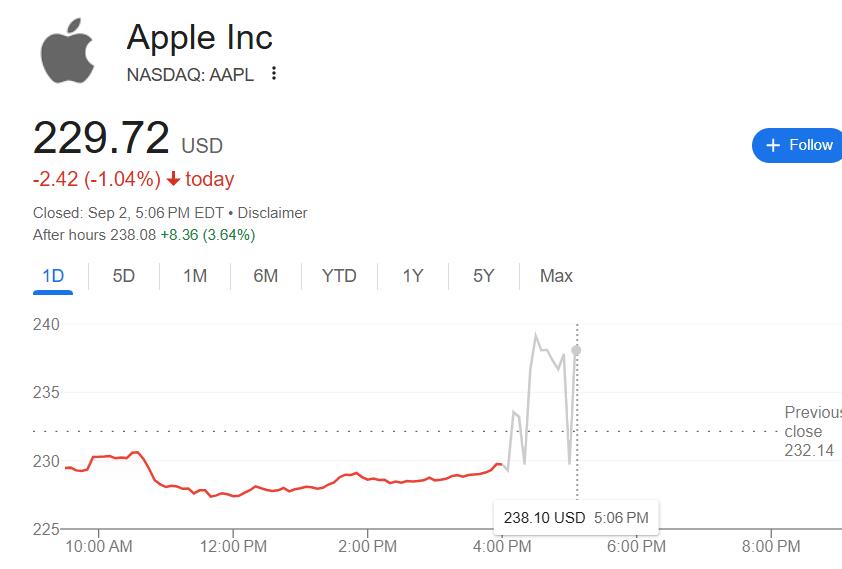Click the red down arrow icon

173,180
